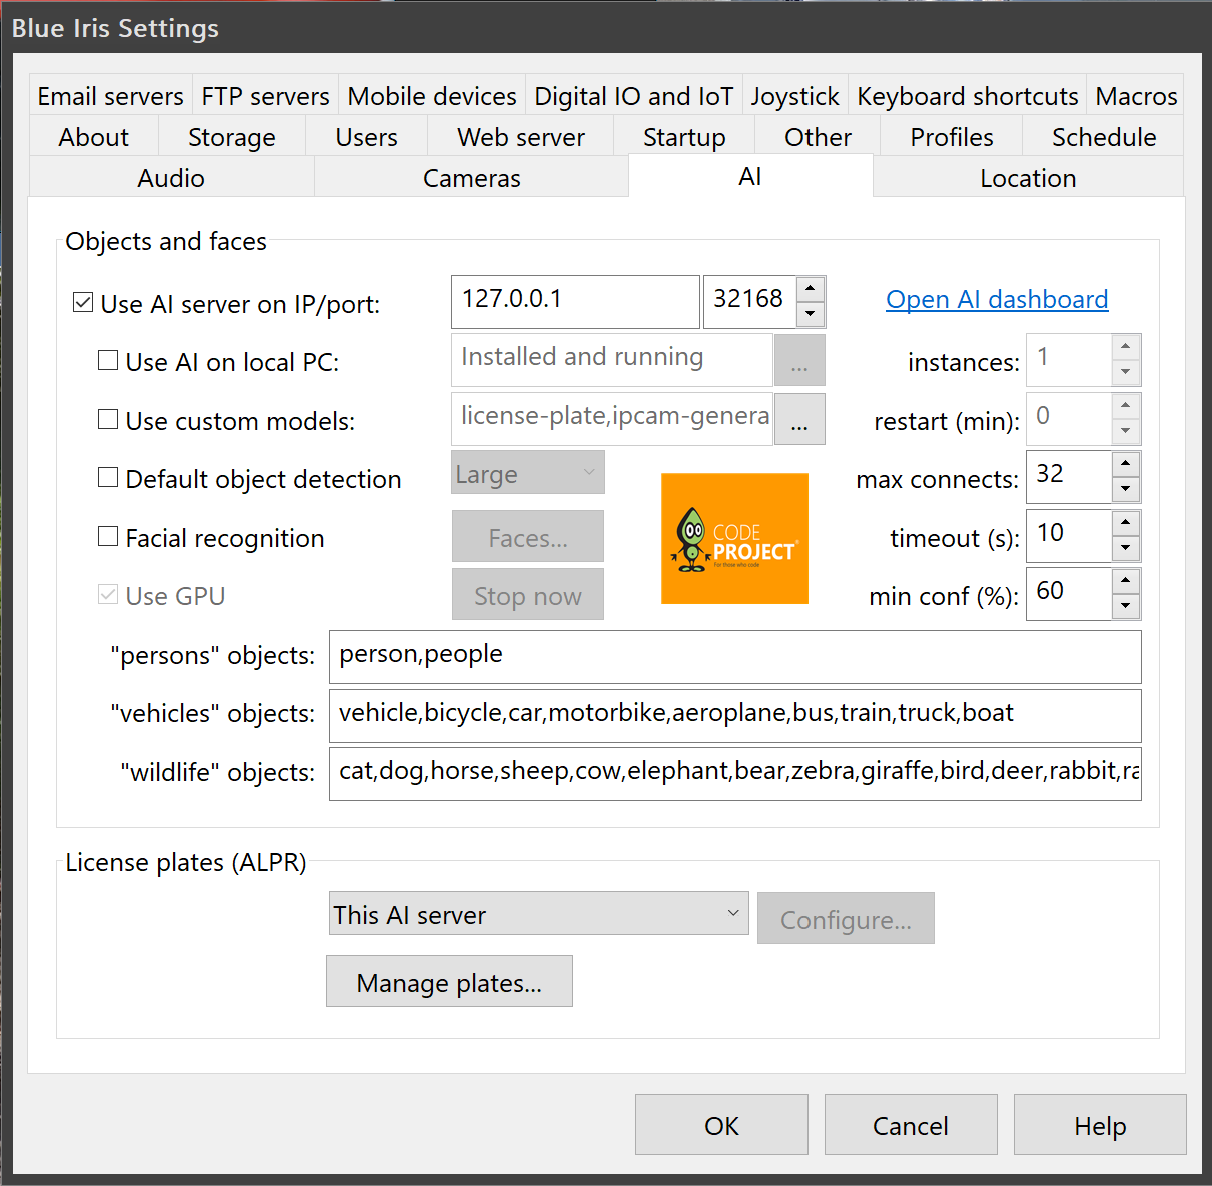
Task: Click browse button next to custom models field
Action: [x=799, y=419]
